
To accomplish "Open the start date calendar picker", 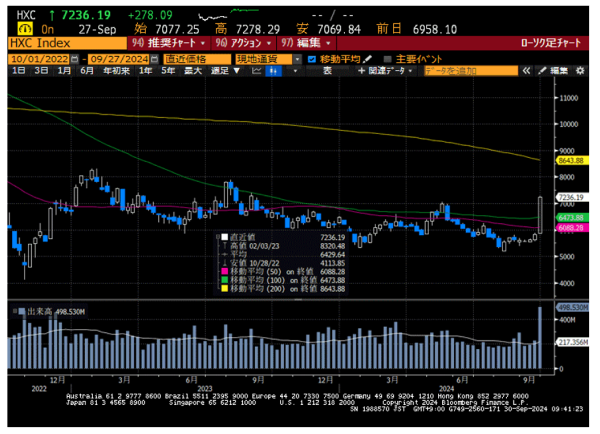I will tap(75, 60).
